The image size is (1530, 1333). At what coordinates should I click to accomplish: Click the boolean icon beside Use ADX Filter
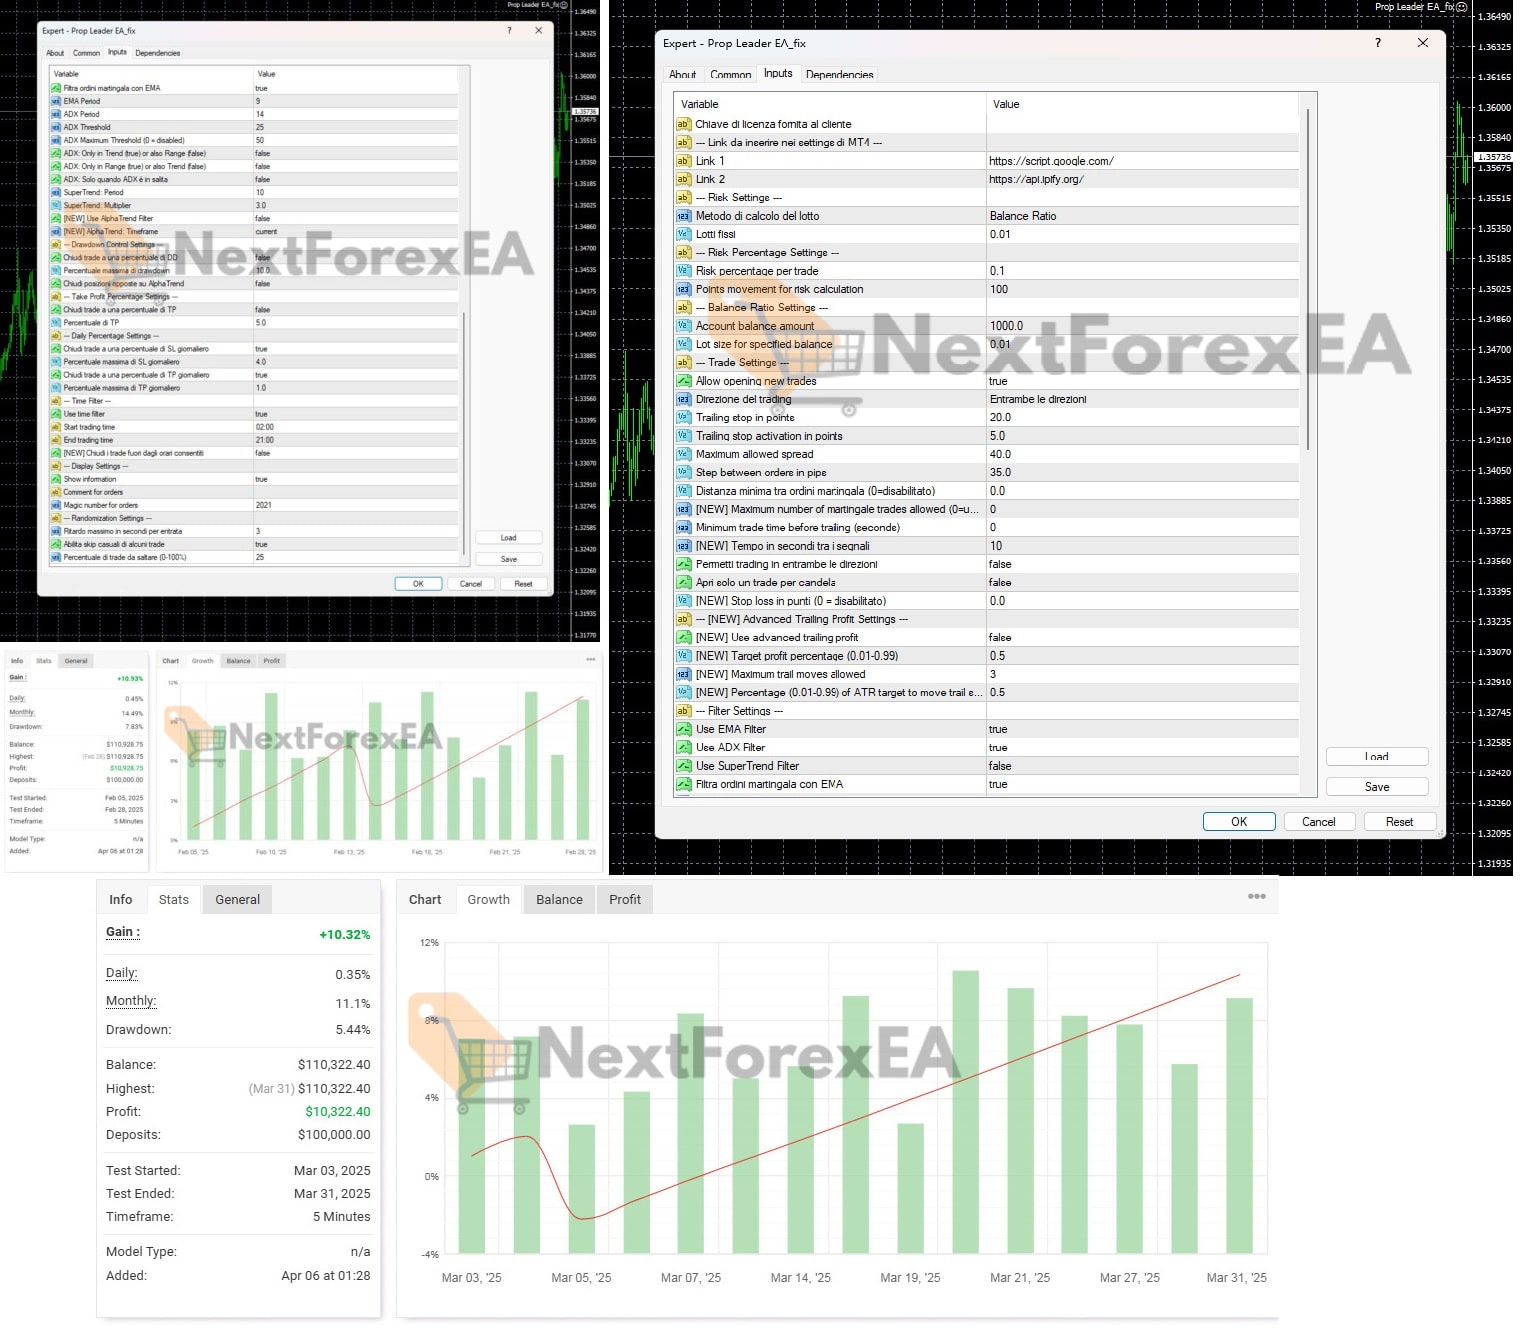pyautogui.click(x=684, y=747)
